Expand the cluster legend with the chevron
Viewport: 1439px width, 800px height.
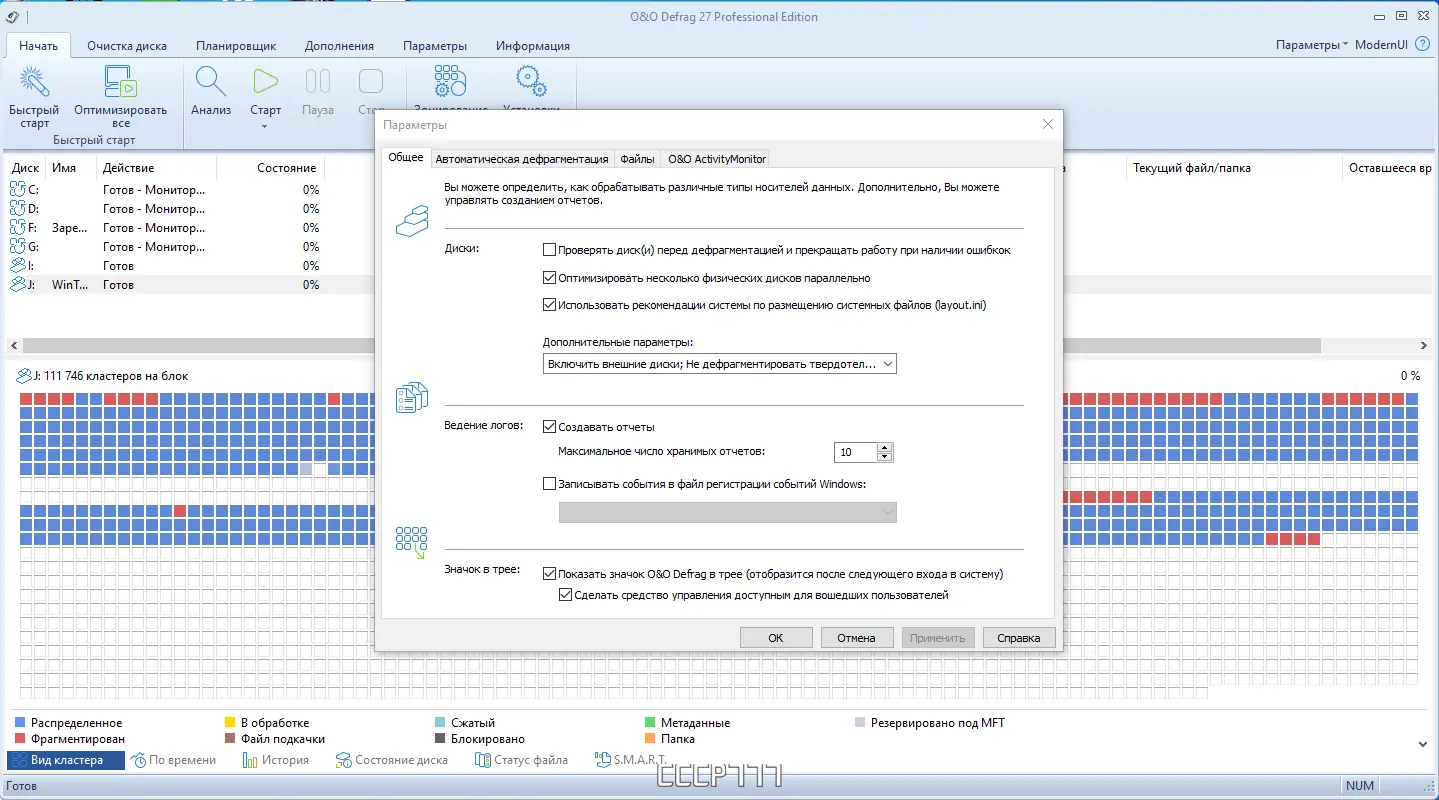[x=1423, y=744]
